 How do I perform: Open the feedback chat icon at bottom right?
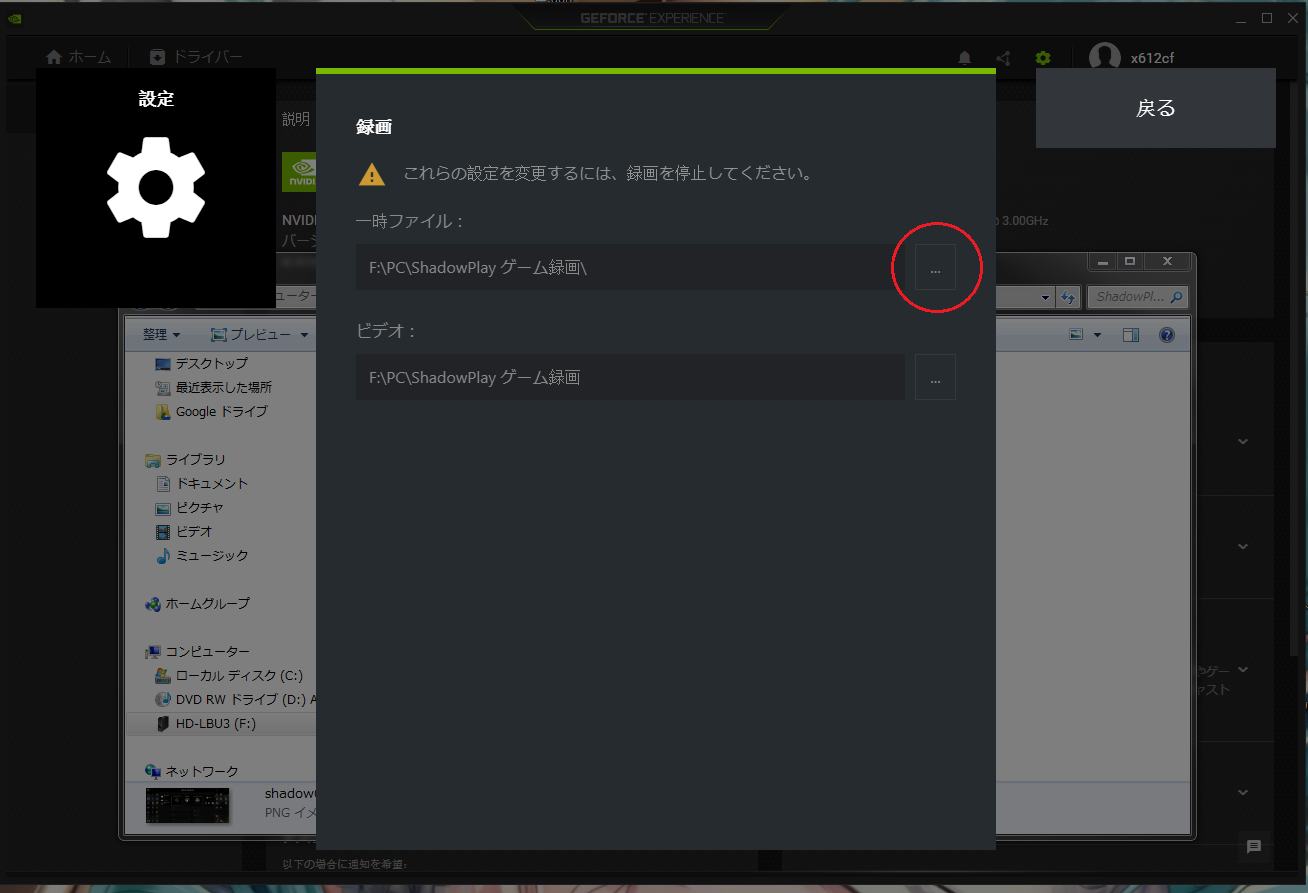tap(1254, 847)
